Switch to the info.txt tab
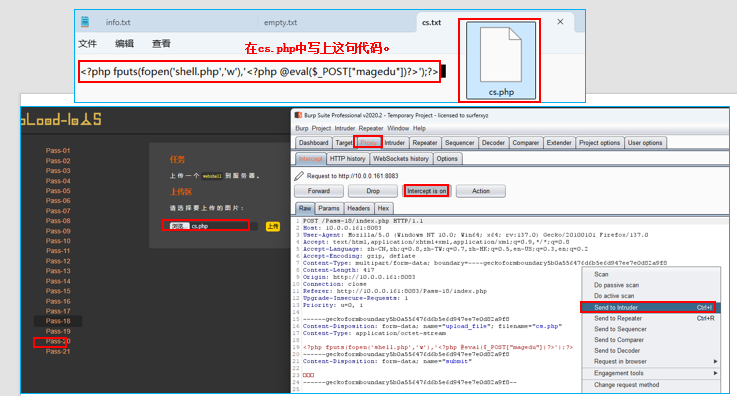Screen dimensions: 737x396 [x=118, y=23]
